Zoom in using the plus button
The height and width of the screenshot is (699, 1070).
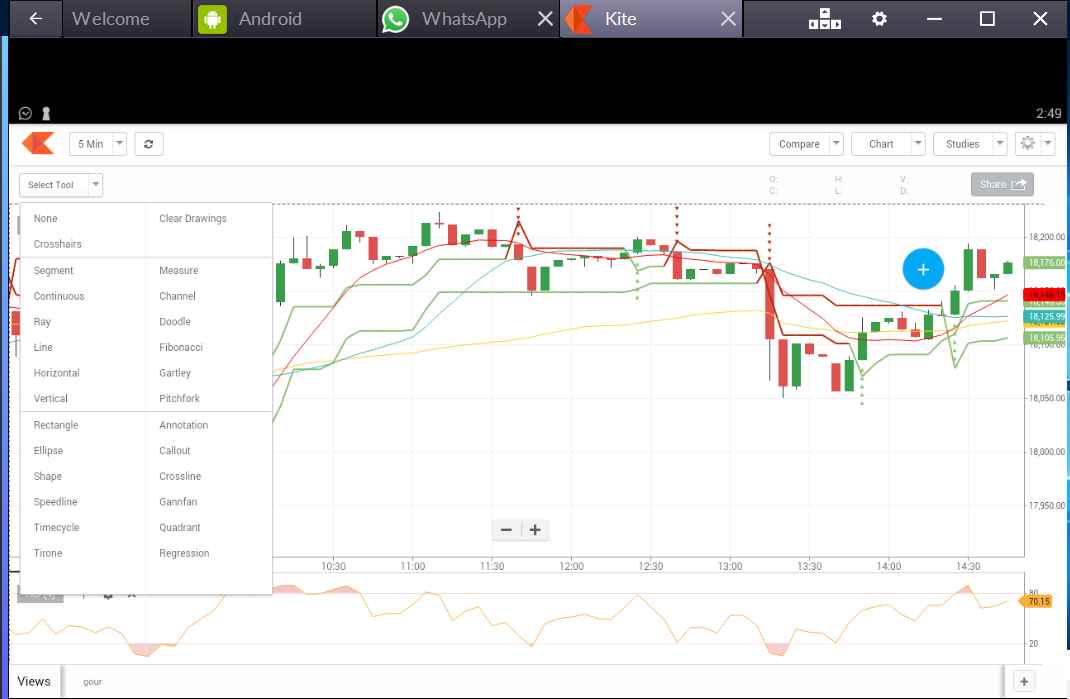(535, 530)
